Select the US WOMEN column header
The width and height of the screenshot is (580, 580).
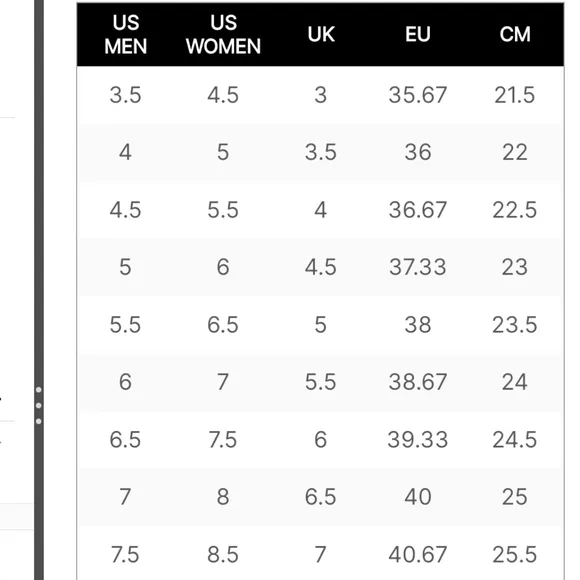pyautogui.click(x=223, y=34)
